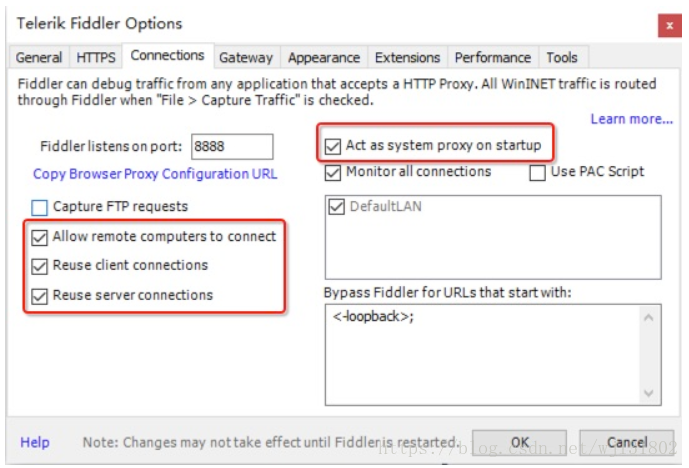Go to the Appearance tab
The width and height of the screenshot is (689, 468).
pyautogui.click(x=324, y=58)
